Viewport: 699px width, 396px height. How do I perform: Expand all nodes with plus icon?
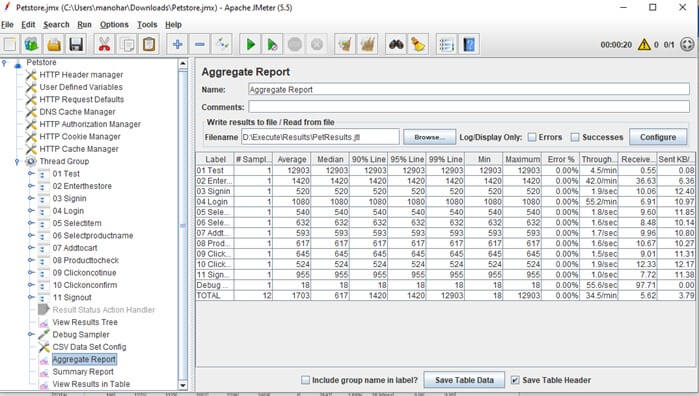click(x=177, y=45)
